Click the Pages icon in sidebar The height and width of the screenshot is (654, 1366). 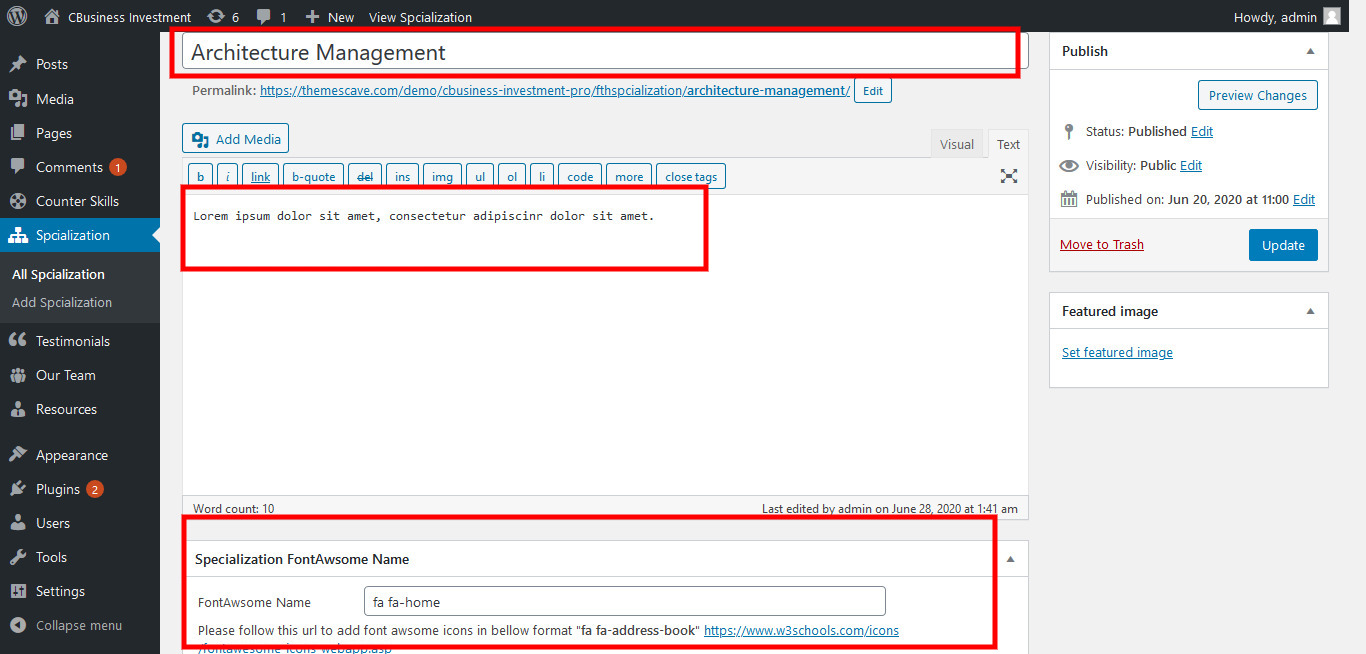pos(18,133)
